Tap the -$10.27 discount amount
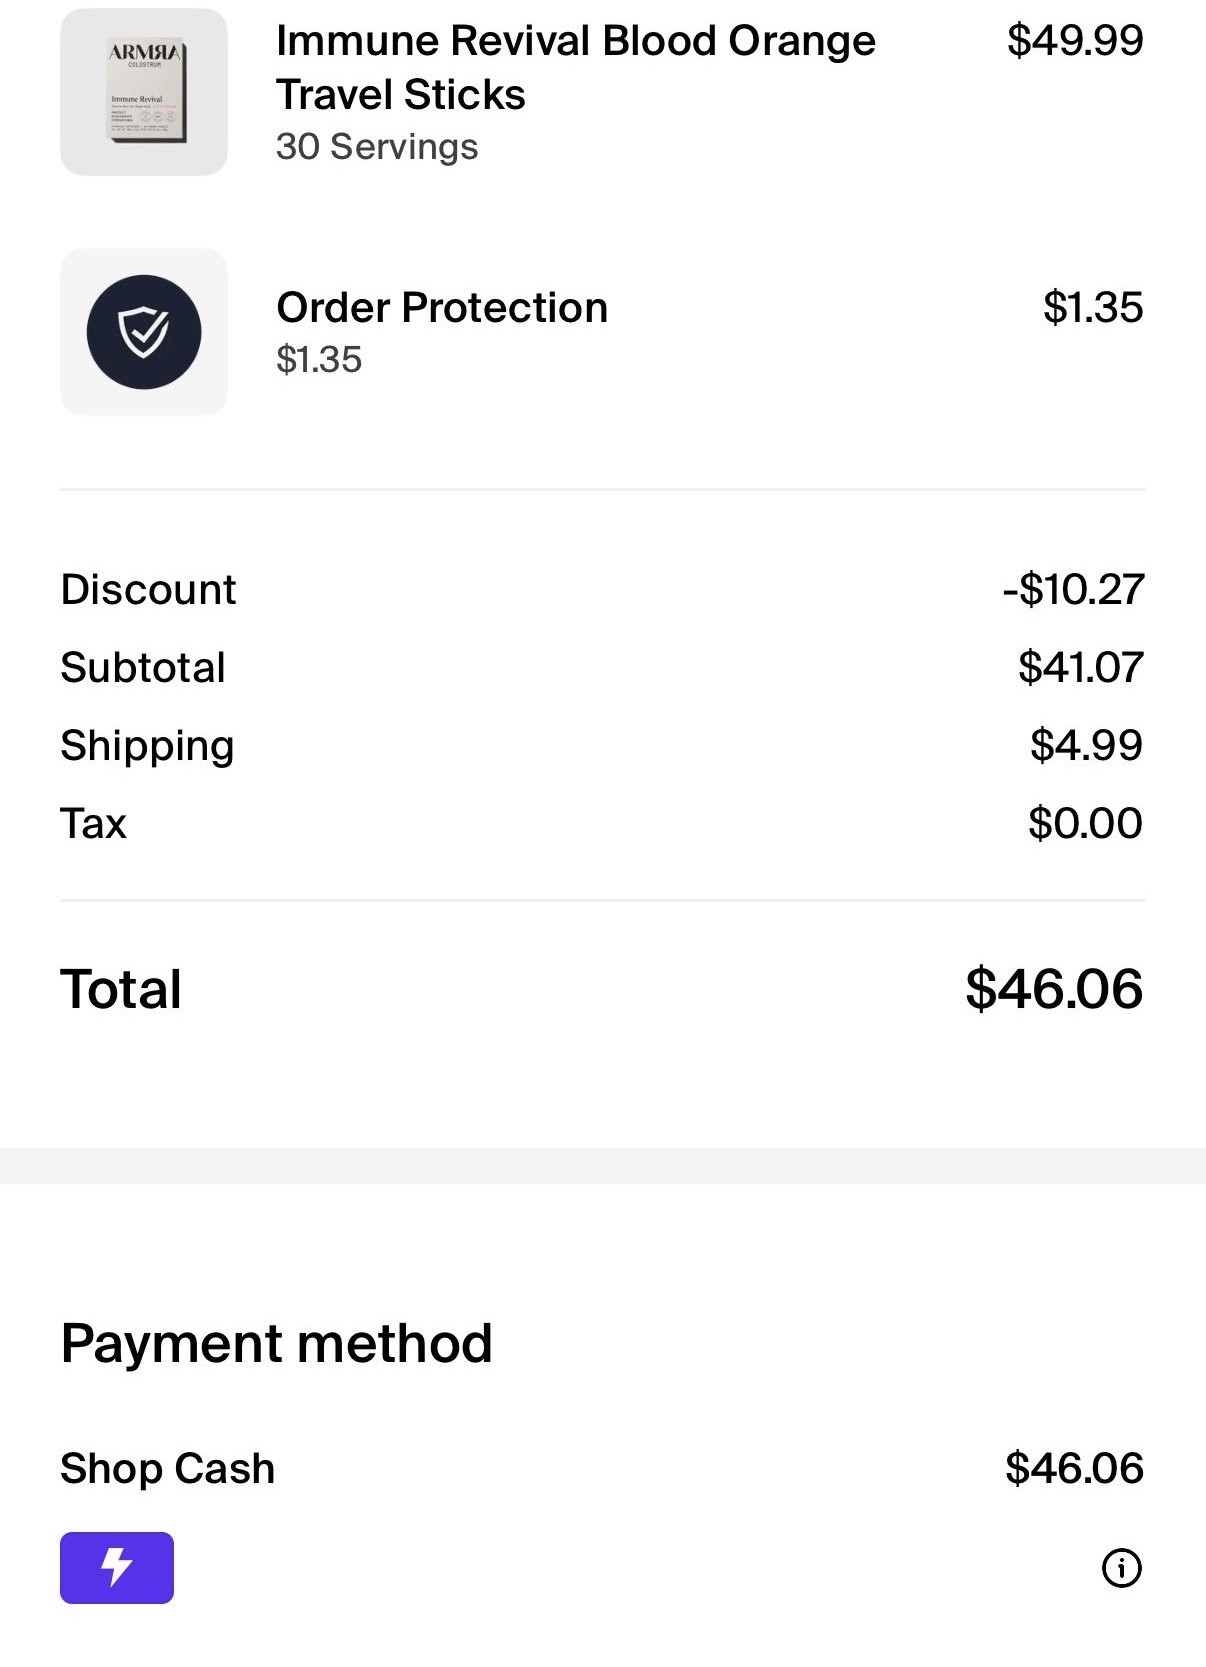The height and width of the screenshot is (1667, 1206). click(x=1073, y=589)
